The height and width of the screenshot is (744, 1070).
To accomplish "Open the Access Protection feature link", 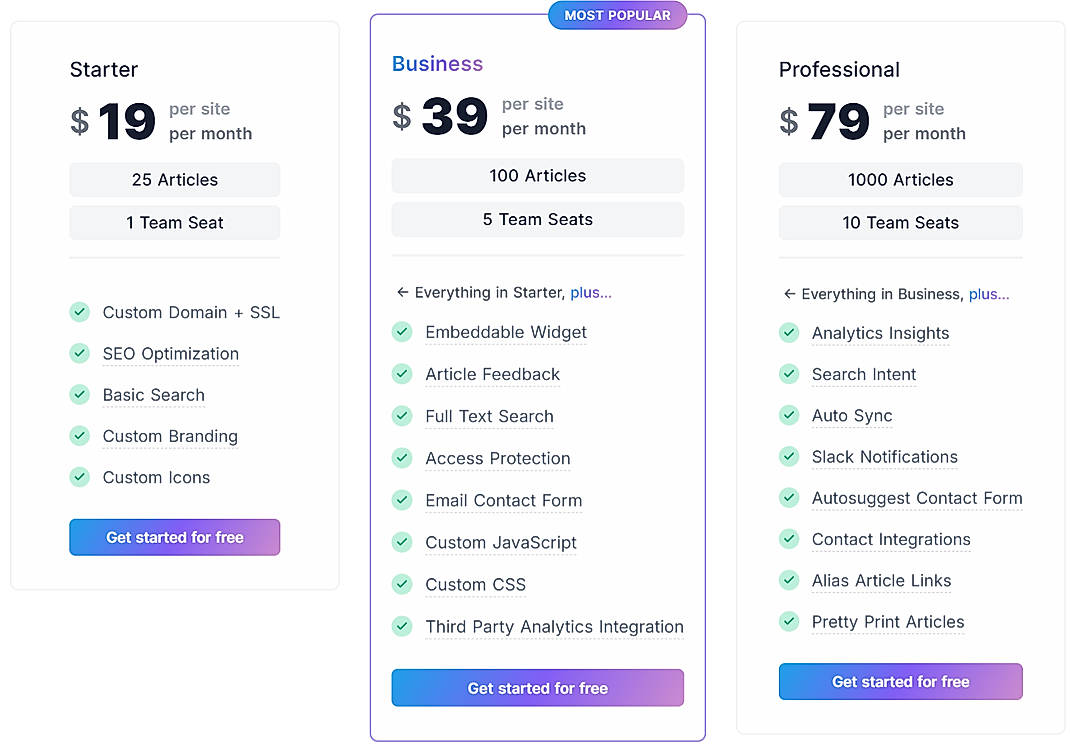I will (x=497, y=458).
